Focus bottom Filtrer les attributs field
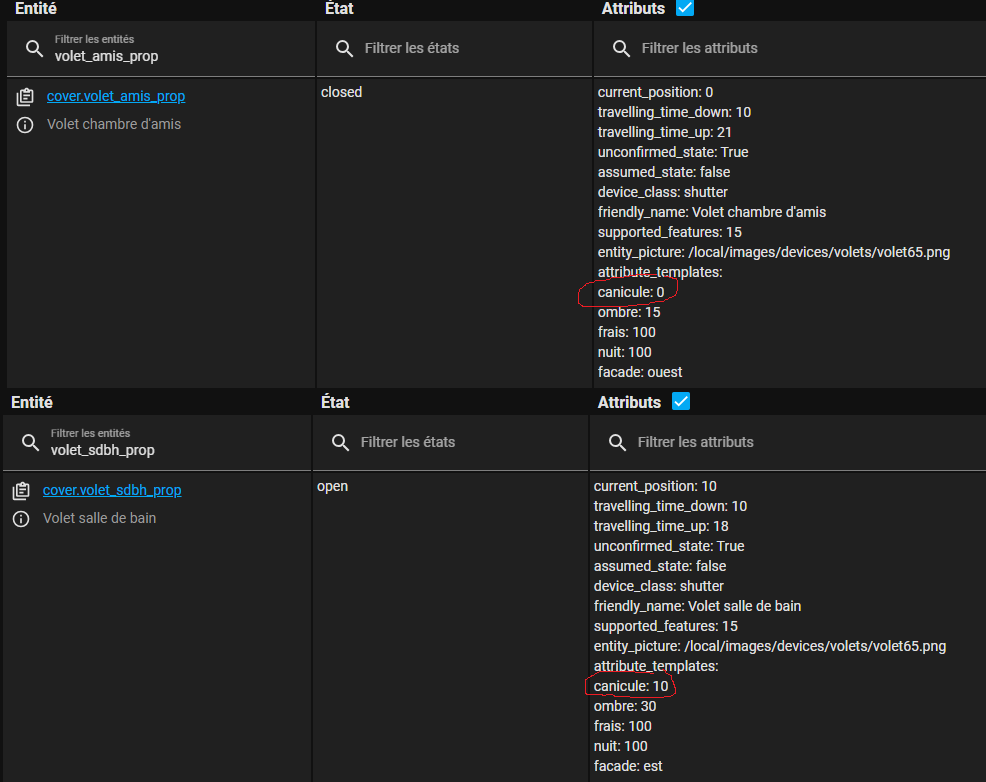986x782 pixels. tap(788, 443)
